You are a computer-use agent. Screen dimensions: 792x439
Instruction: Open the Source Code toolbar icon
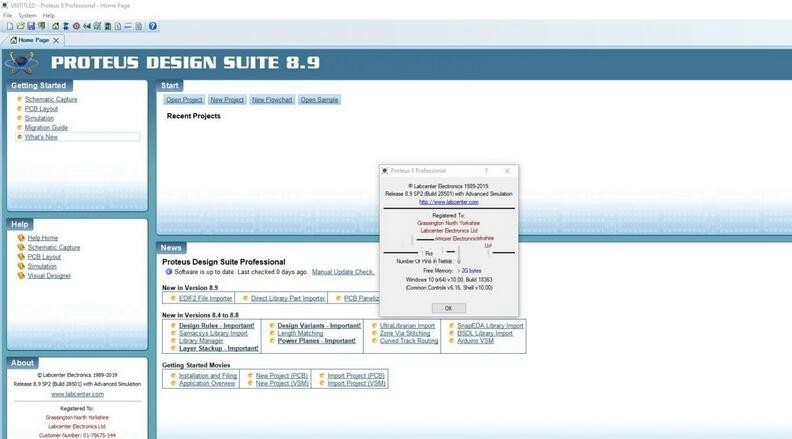pos(128,26)
